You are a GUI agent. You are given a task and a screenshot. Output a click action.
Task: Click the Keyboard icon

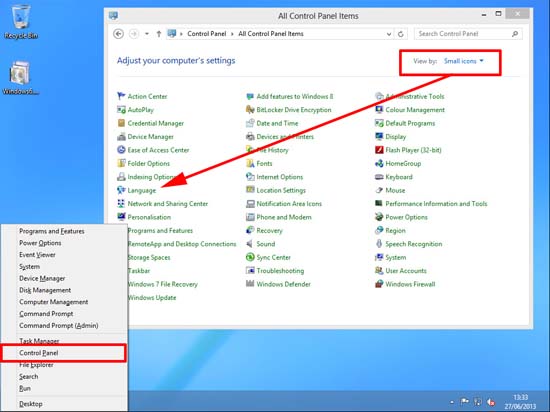point(379,177)
